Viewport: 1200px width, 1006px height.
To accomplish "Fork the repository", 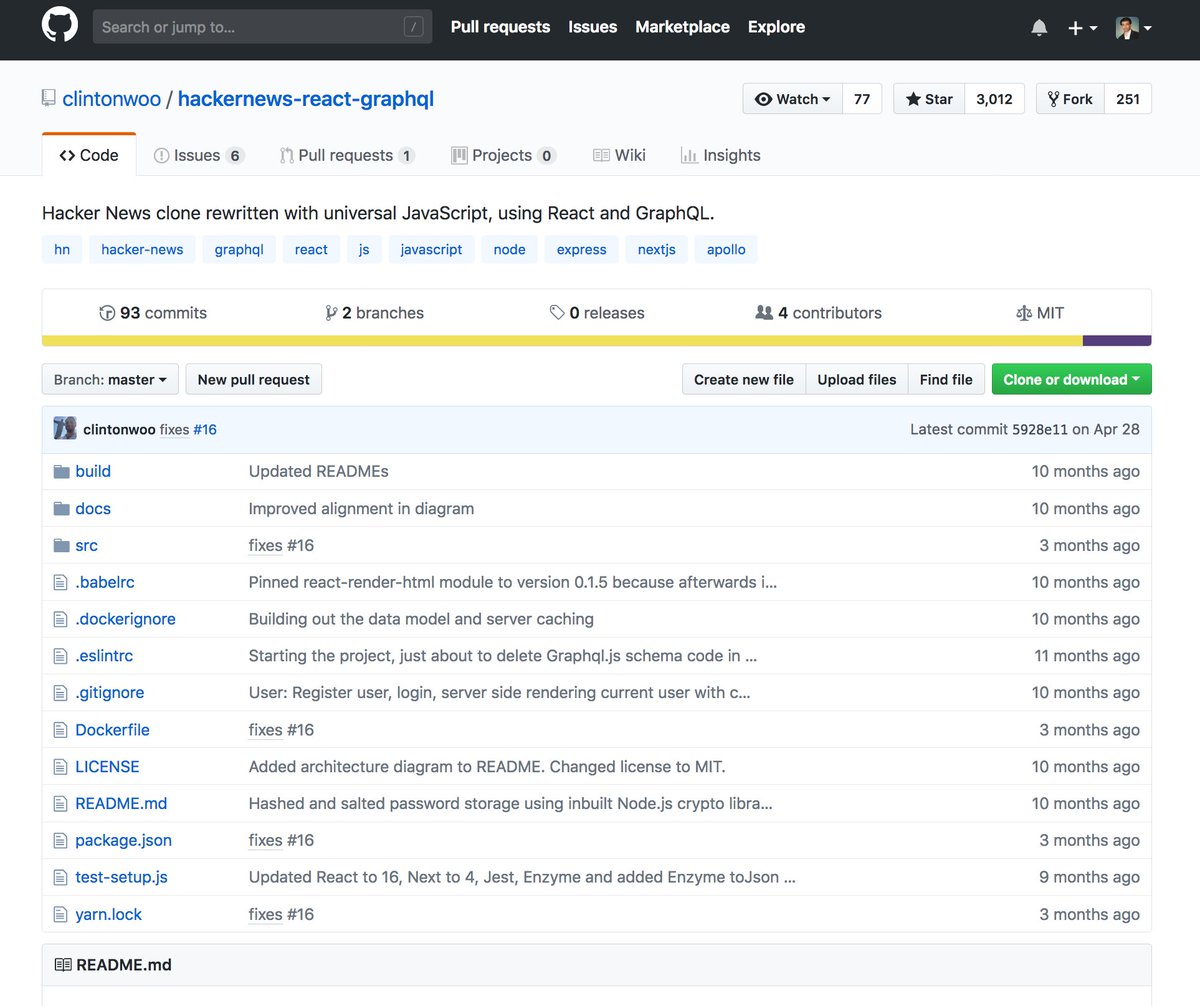I will (x=1070, y=99).
